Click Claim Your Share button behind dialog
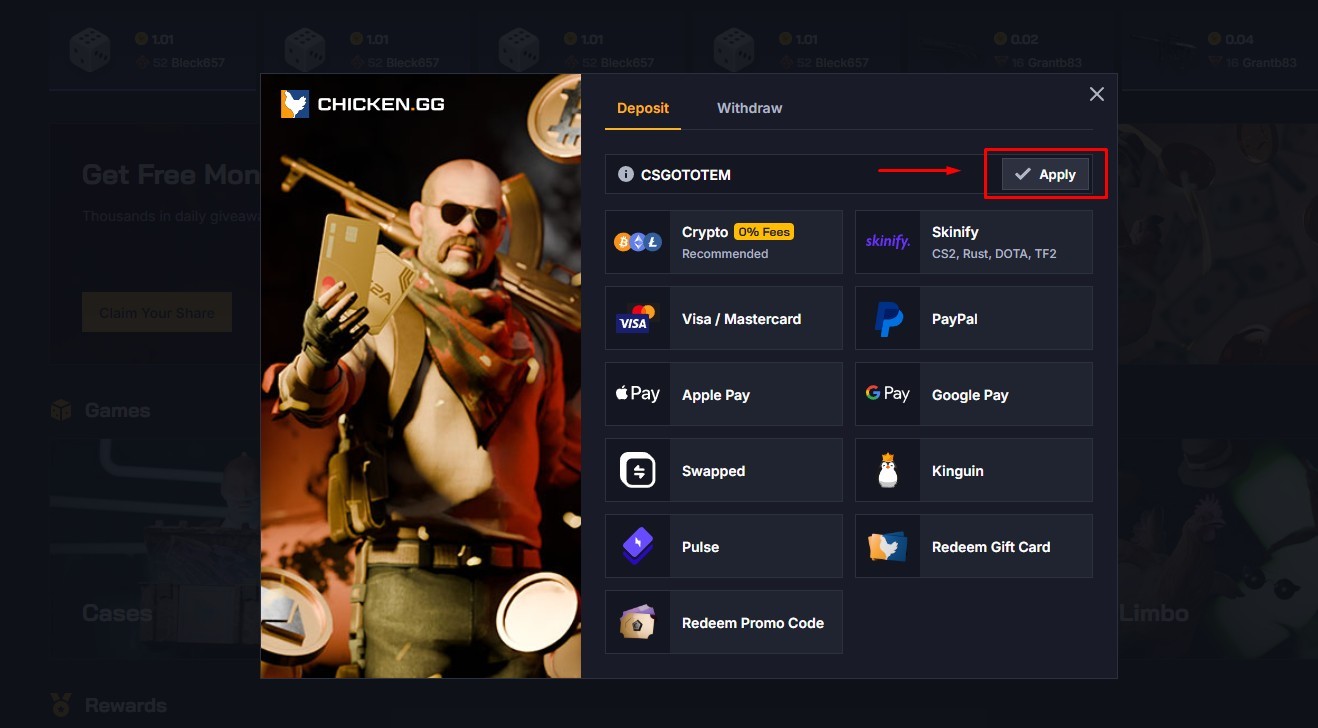This screenshot has height=728, width=1318. [157, 313]
